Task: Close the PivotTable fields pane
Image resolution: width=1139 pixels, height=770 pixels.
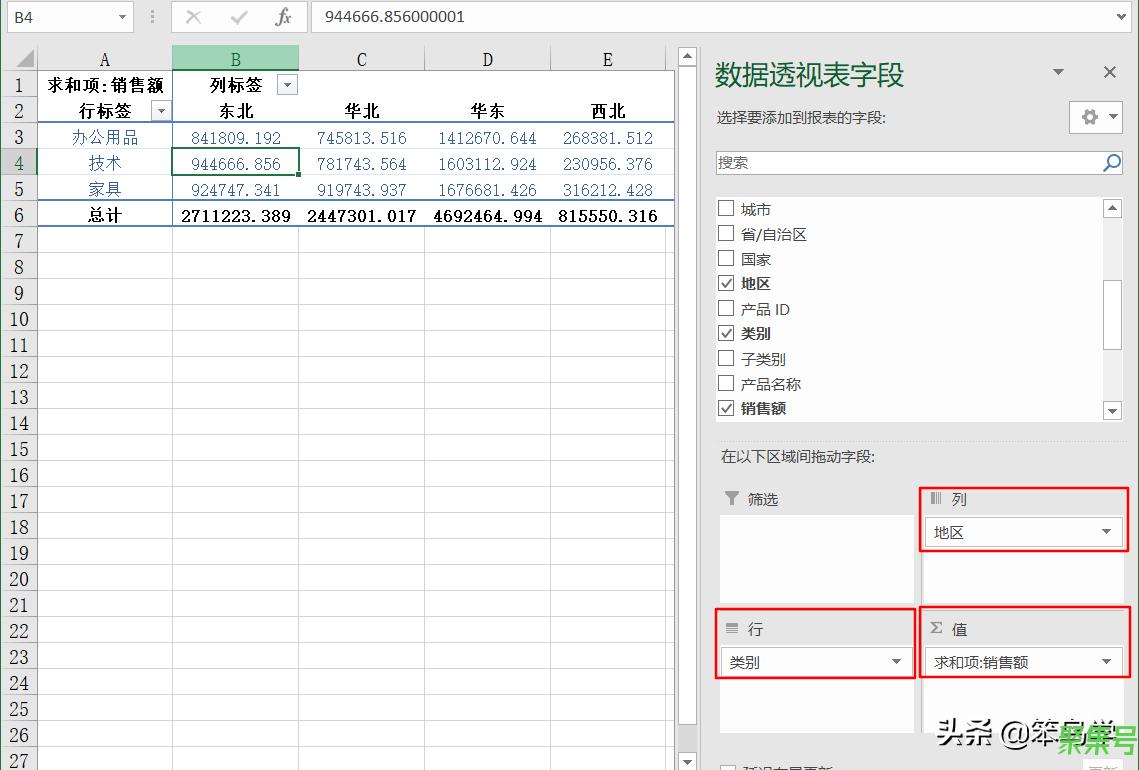Action: (x=1109, y=72)
